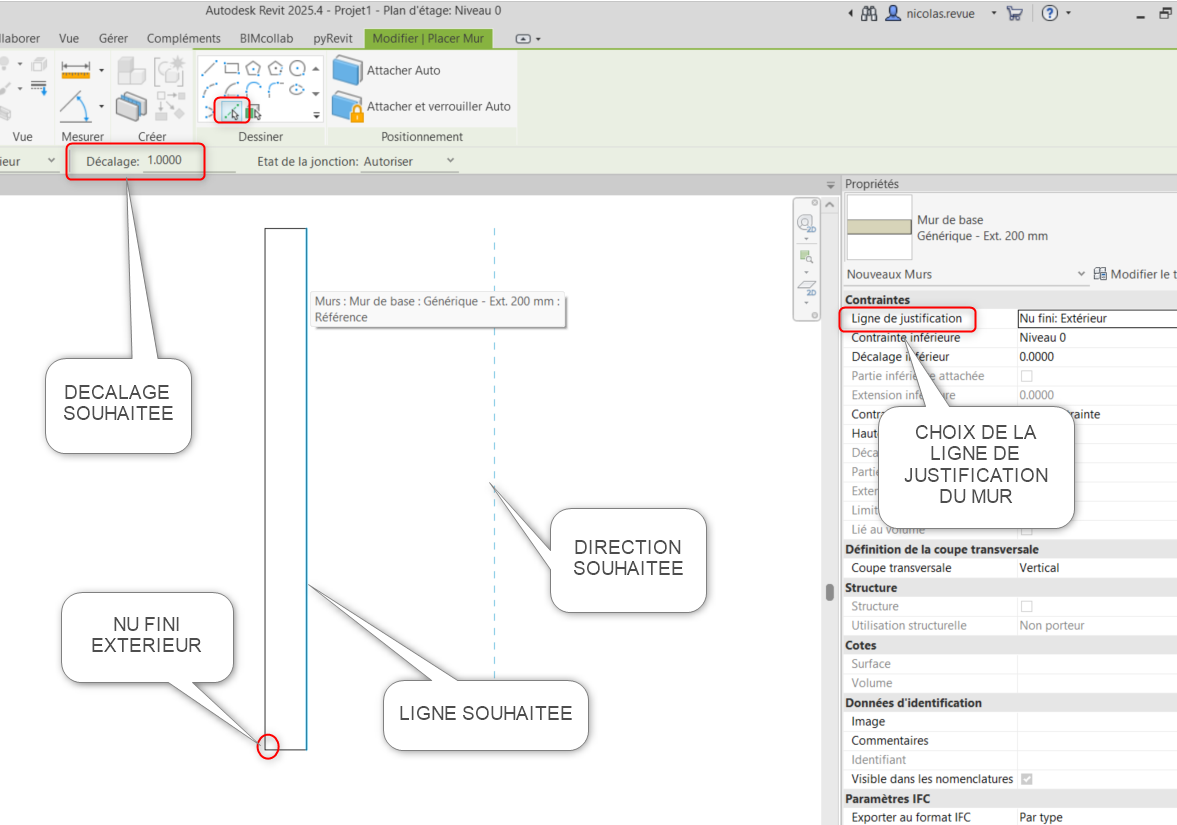The height and width of the screenshot is (825, 1177).
Task: Select the Rectangle tool in Dessiner panel
Action: tap(232, 68)
